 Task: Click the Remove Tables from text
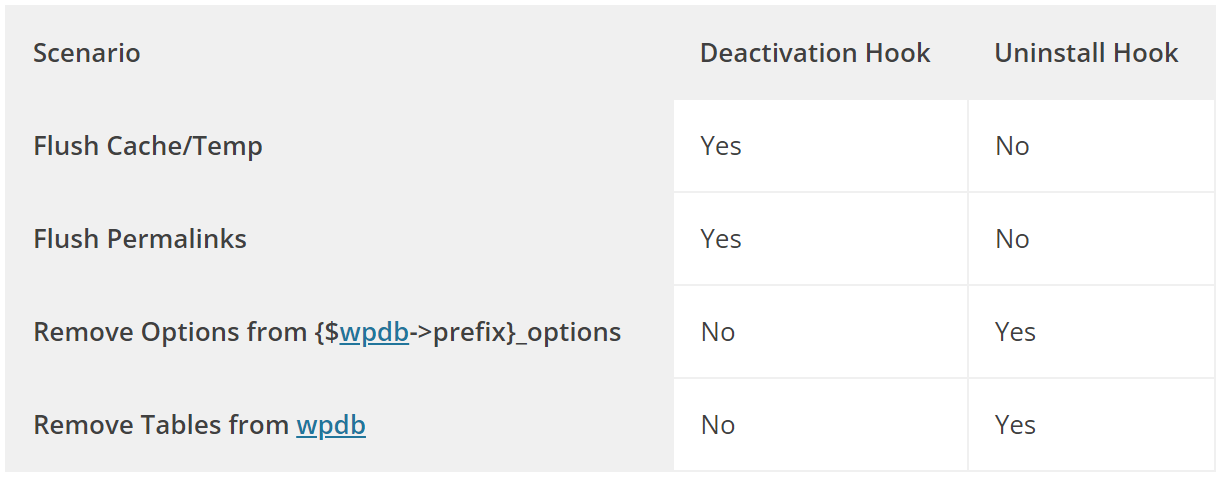pyautogui.click(x=161, y=425)
